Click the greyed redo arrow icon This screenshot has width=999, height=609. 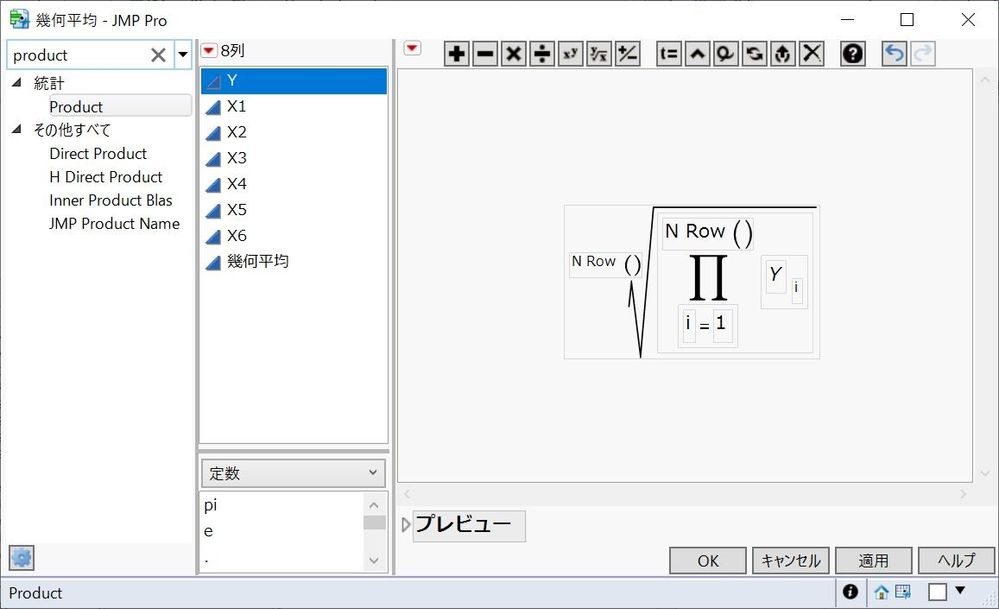(923, 54)
